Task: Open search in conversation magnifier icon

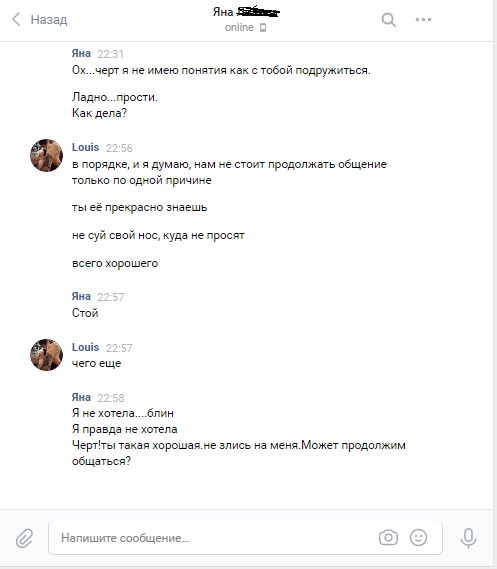Action: 389,20
